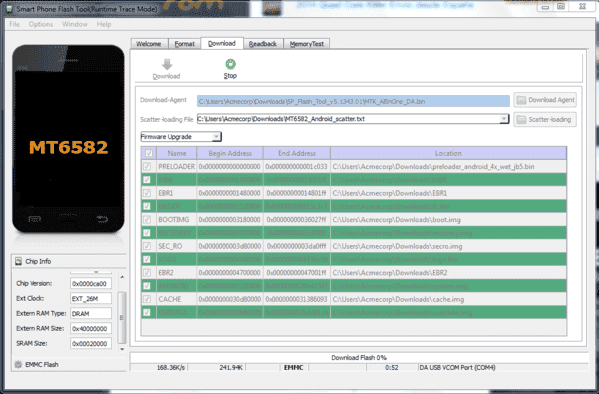The image size is (599, 394).
Task: Click the Chip Version value field
Action: (91, 284)
